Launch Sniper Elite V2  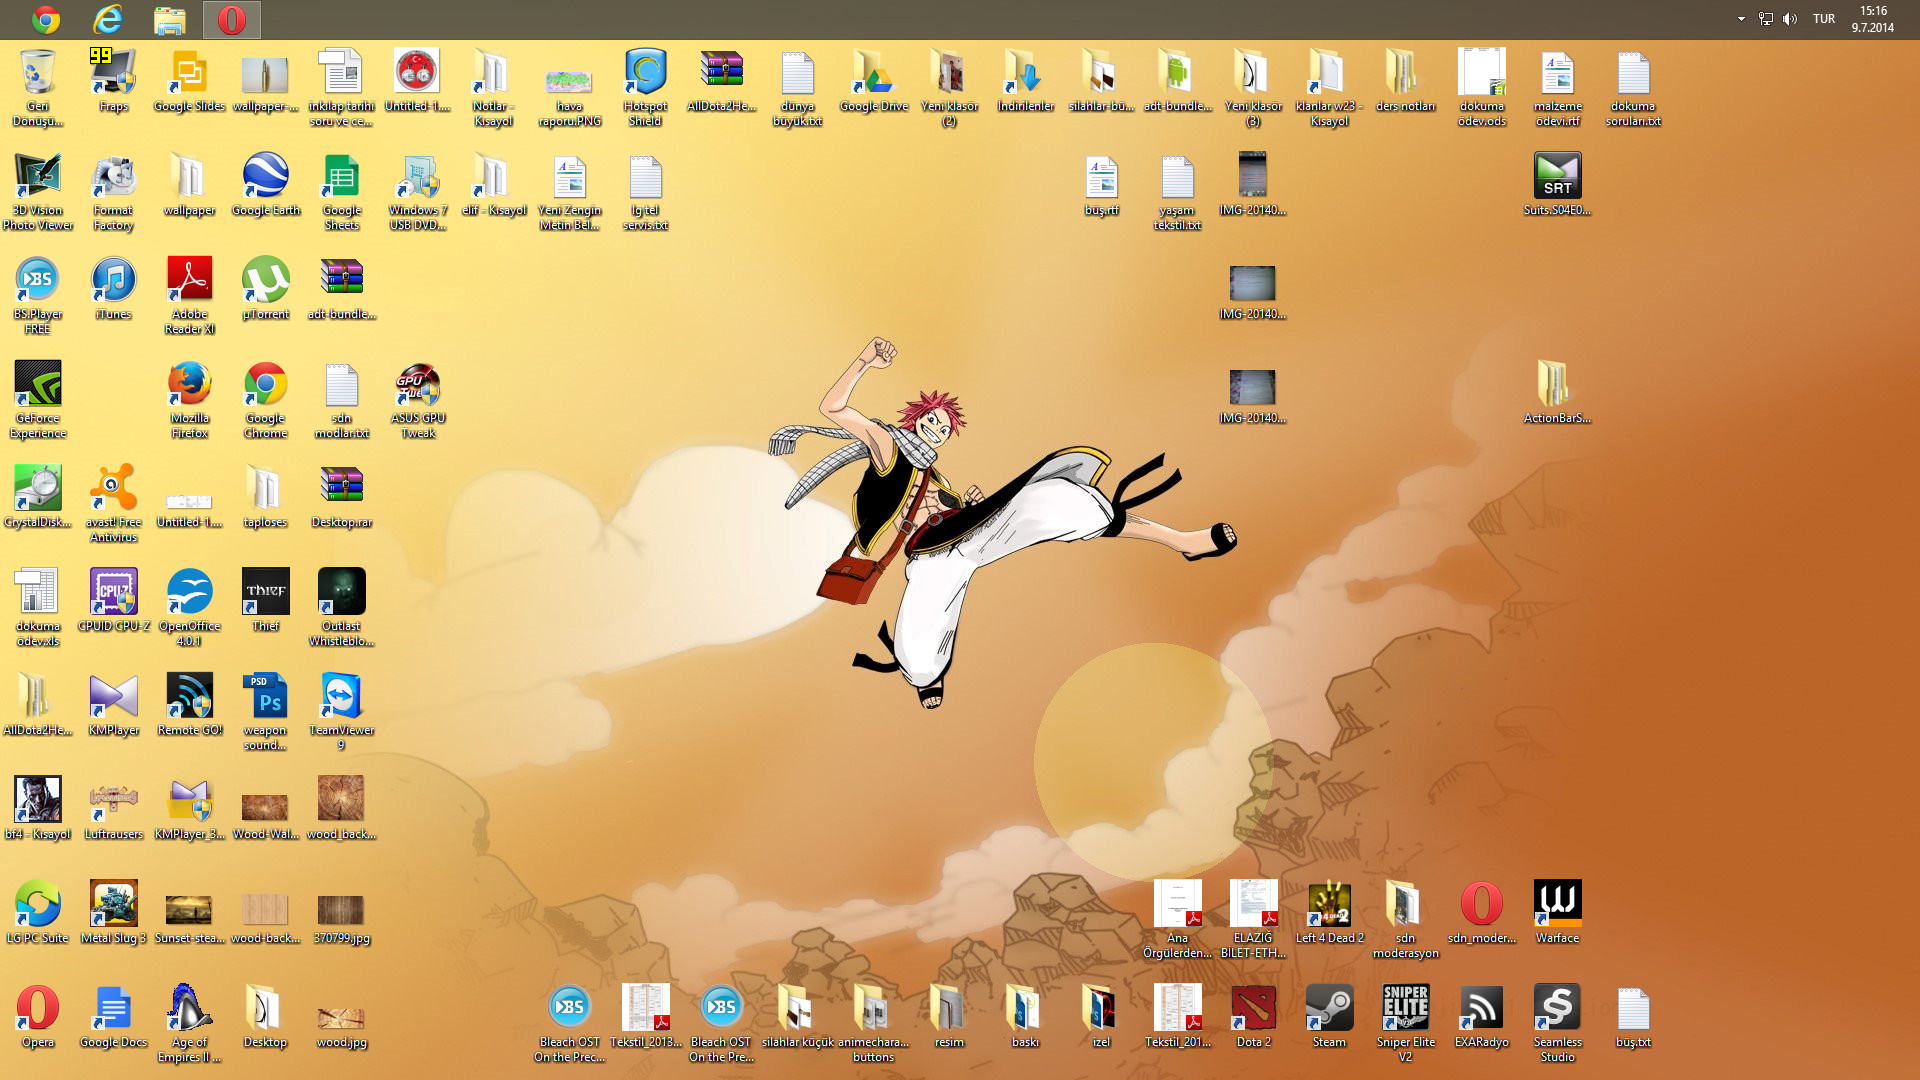(1406, 1024)
